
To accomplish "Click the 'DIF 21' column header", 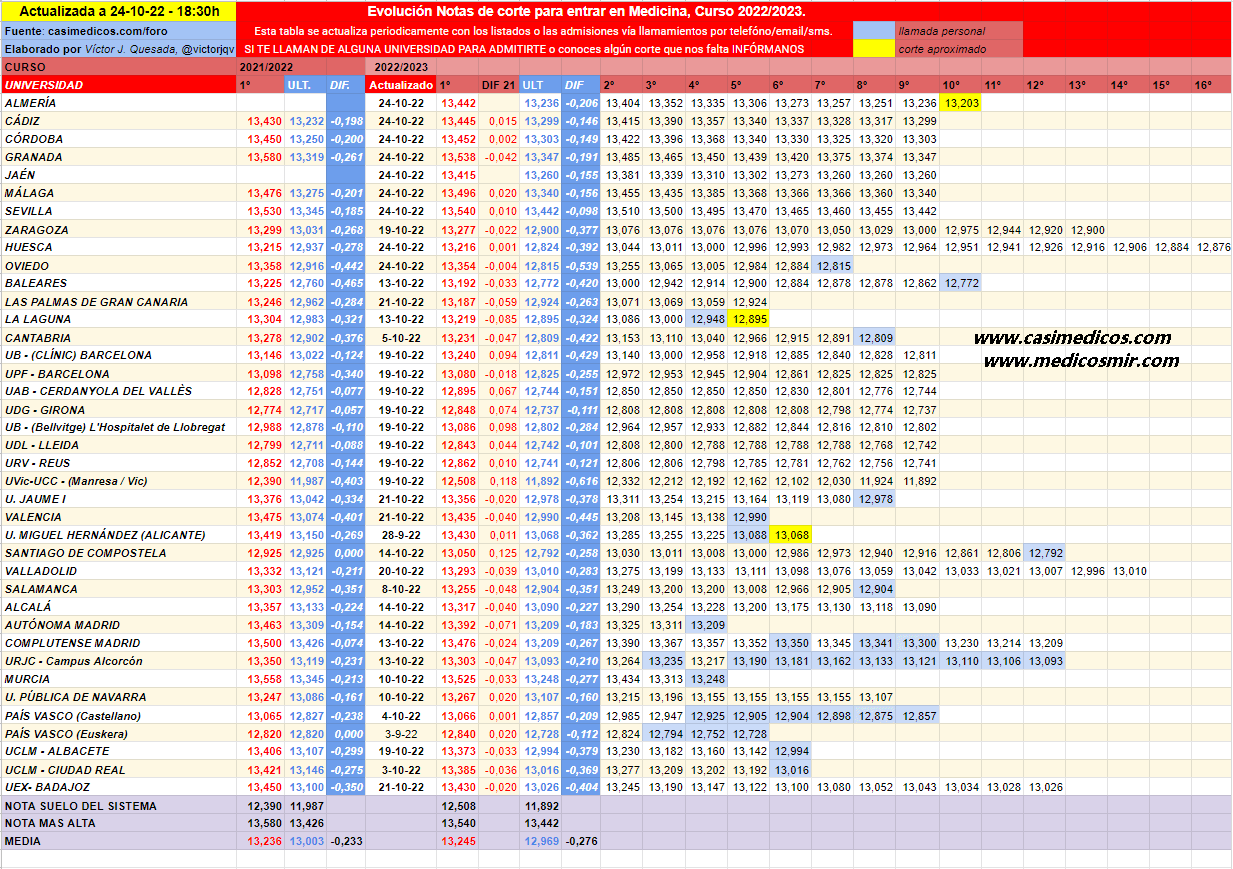I will (498, 85).
